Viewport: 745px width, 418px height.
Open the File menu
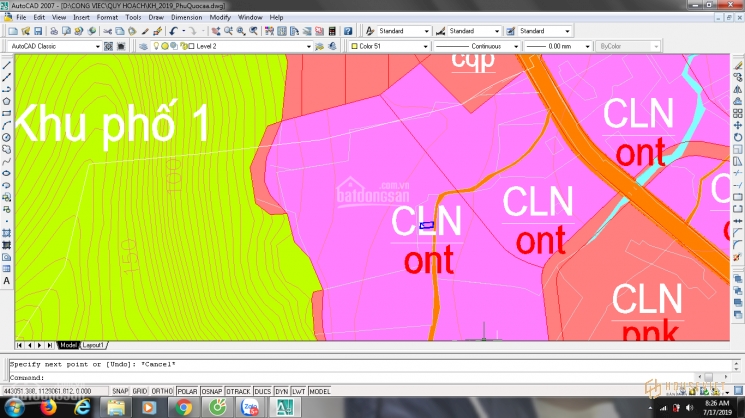pos(21,17)
